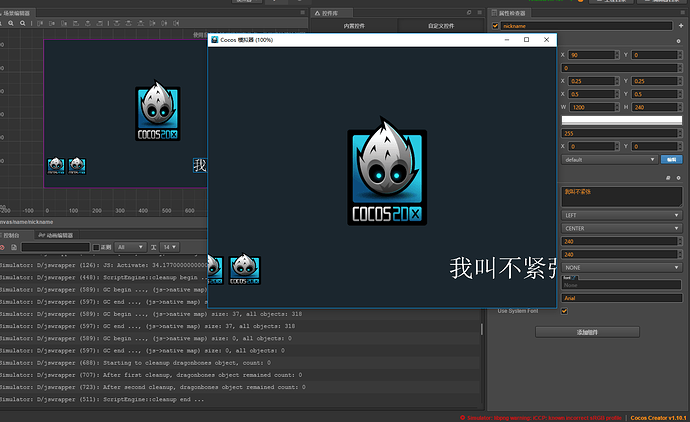Click the Distribute Top icon

[x=117, y=23]
